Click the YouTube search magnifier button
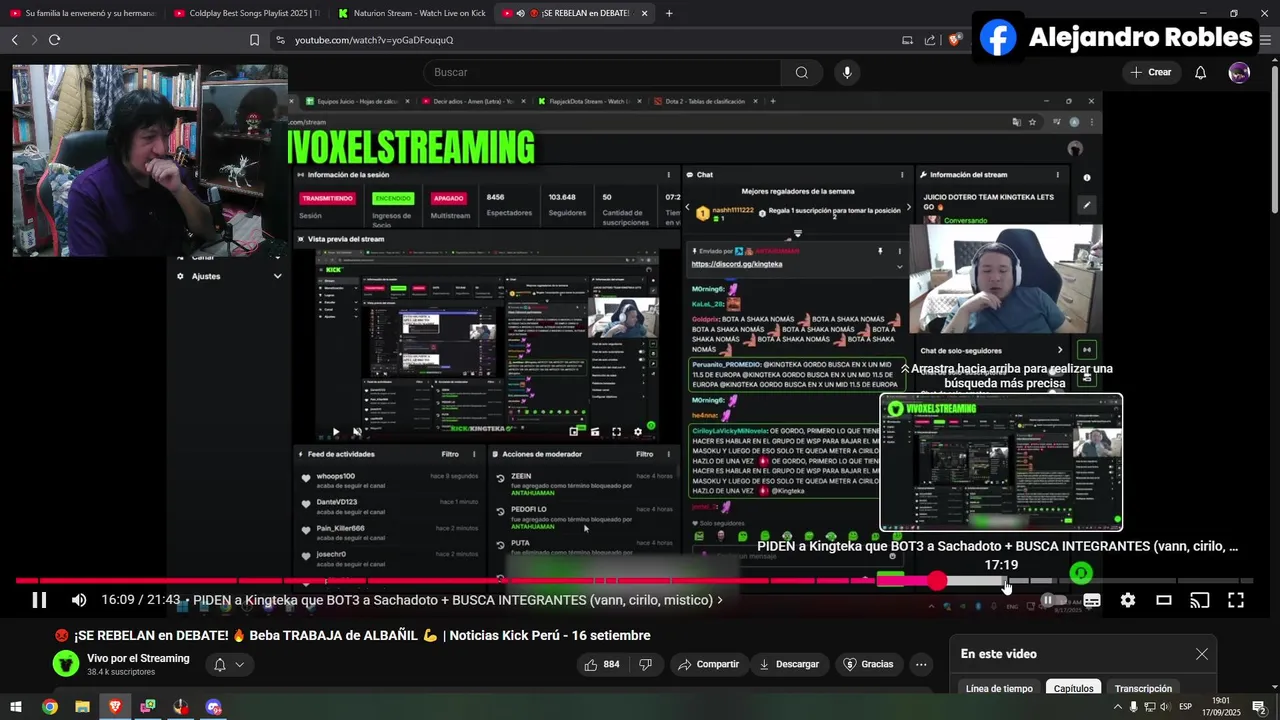This screenshot has width=1280, height=720. [x=802, y=72]
